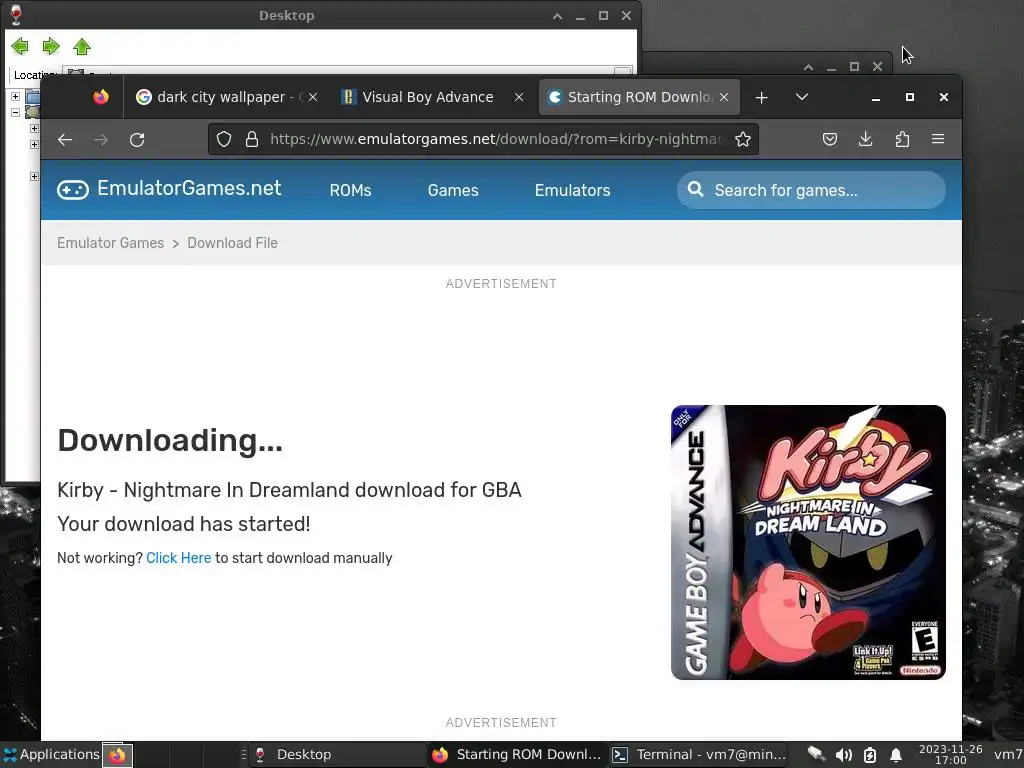The width and height of the screenshot is (1024, 768).
Task: Click Here to start download manually
Action: (178, 558)
